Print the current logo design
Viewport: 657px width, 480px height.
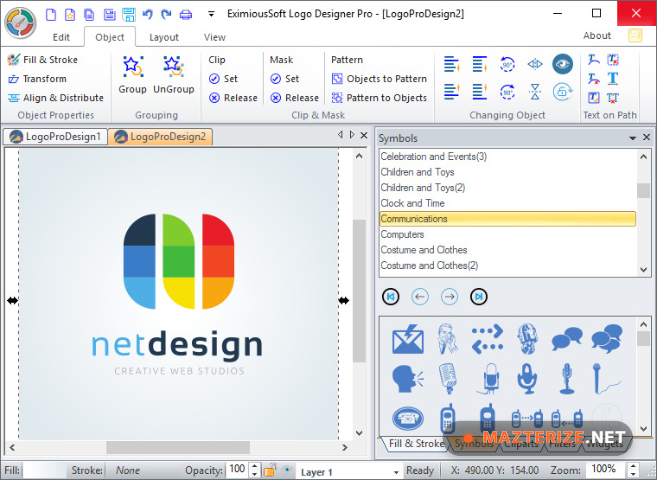pos(186,15)
